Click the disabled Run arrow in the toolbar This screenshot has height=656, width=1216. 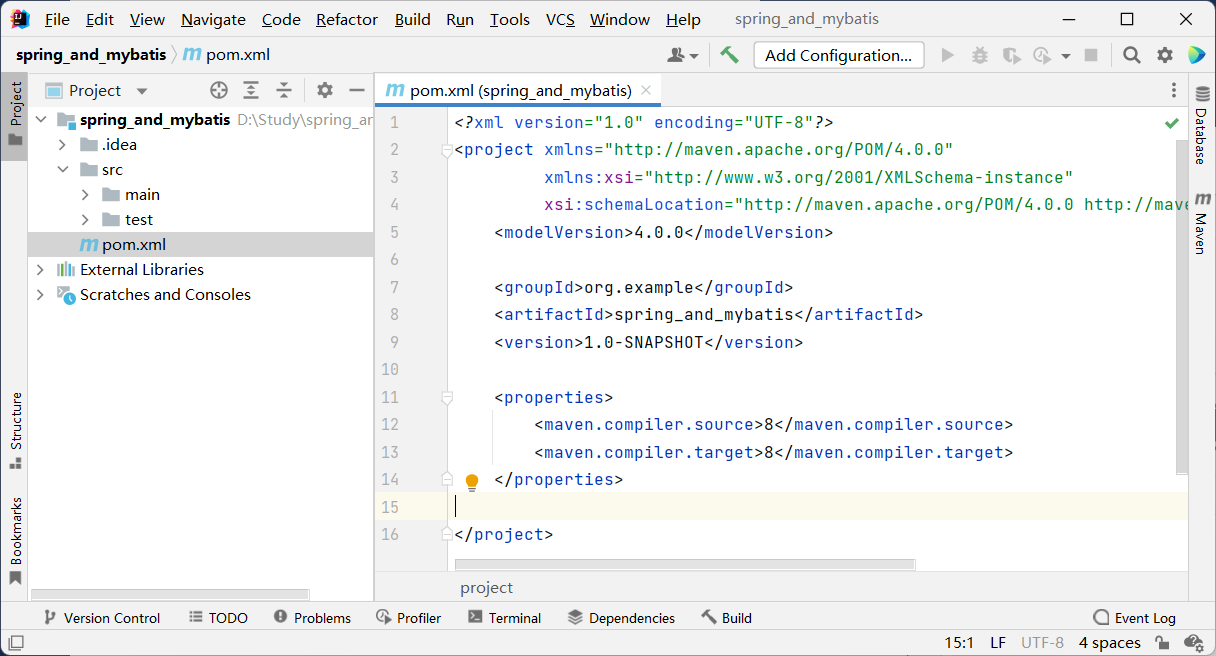[948, 56]
